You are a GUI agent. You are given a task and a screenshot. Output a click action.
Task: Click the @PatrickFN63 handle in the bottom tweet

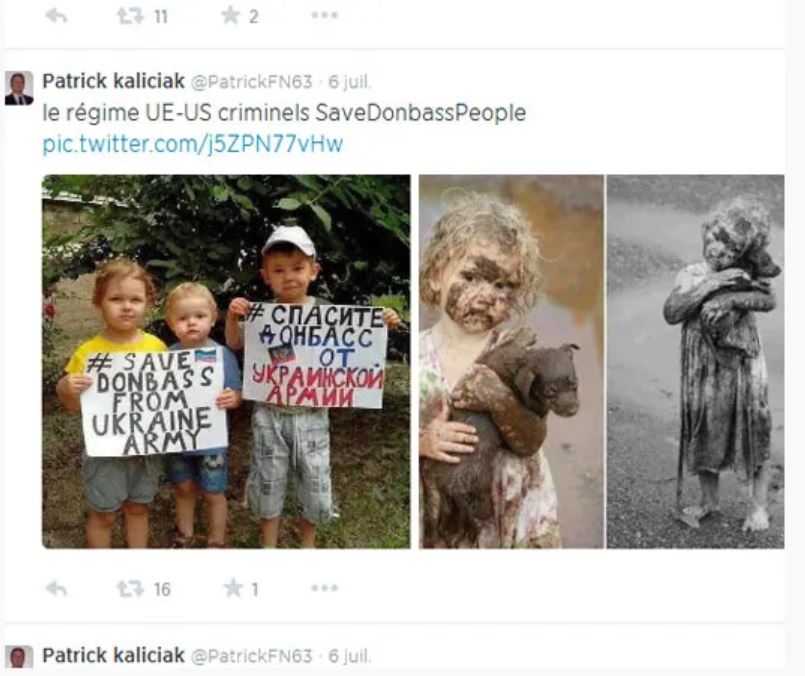(x=252, y=656)
